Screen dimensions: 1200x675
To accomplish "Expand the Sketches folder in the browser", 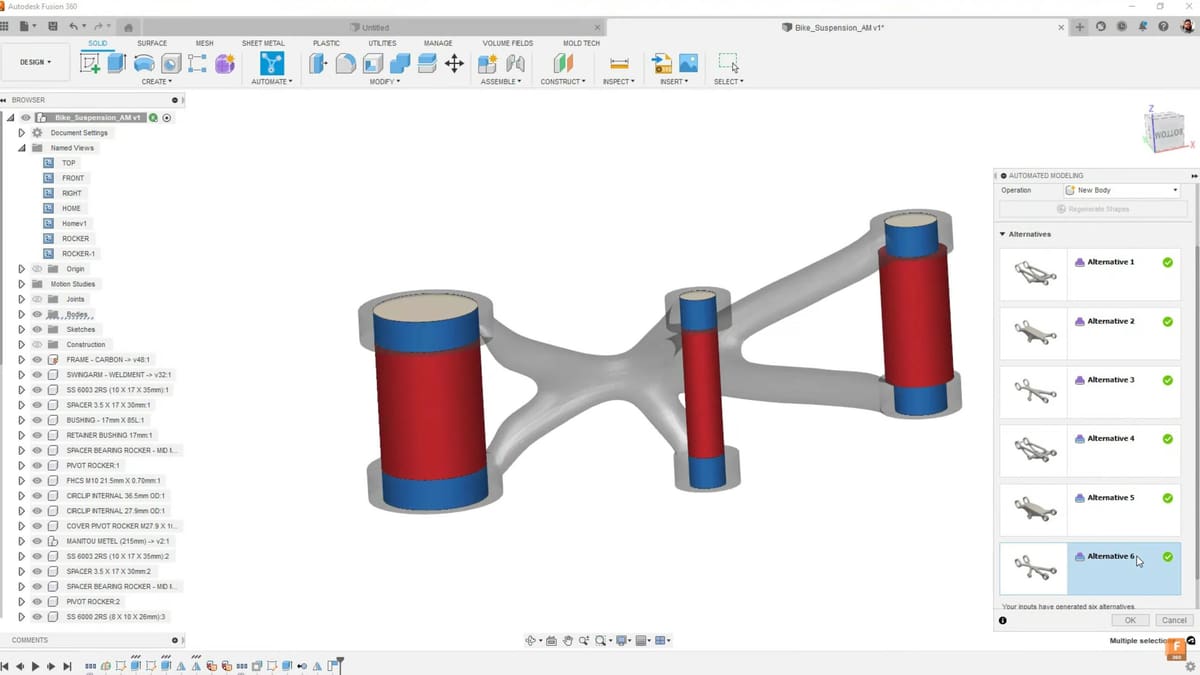I will (x=21, y=329).
